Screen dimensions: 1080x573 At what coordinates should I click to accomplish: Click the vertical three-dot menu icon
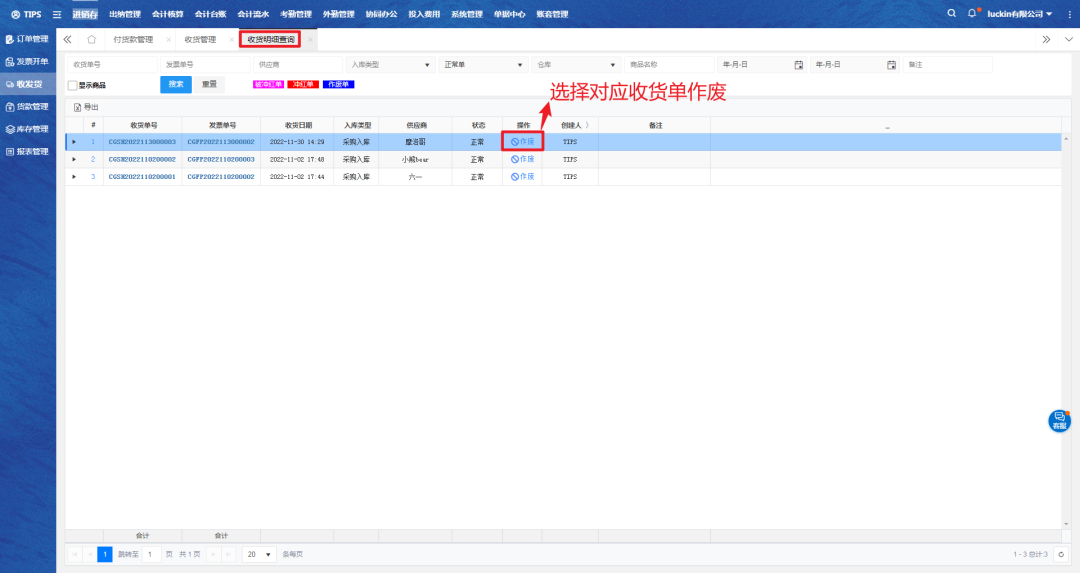pos(1069,14)
